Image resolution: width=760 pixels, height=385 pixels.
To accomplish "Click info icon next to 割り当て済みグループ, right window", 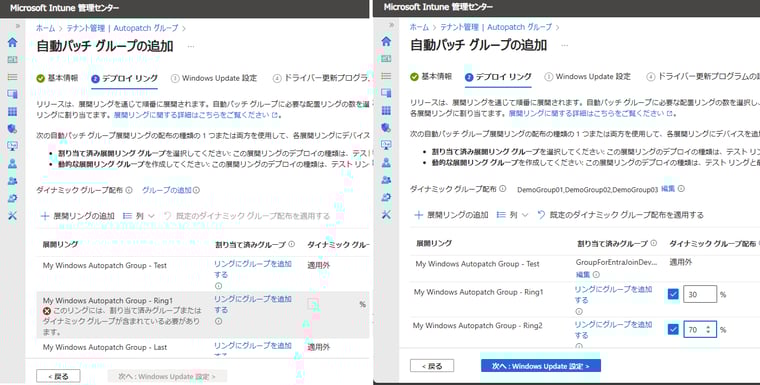I will pos(653,243).
